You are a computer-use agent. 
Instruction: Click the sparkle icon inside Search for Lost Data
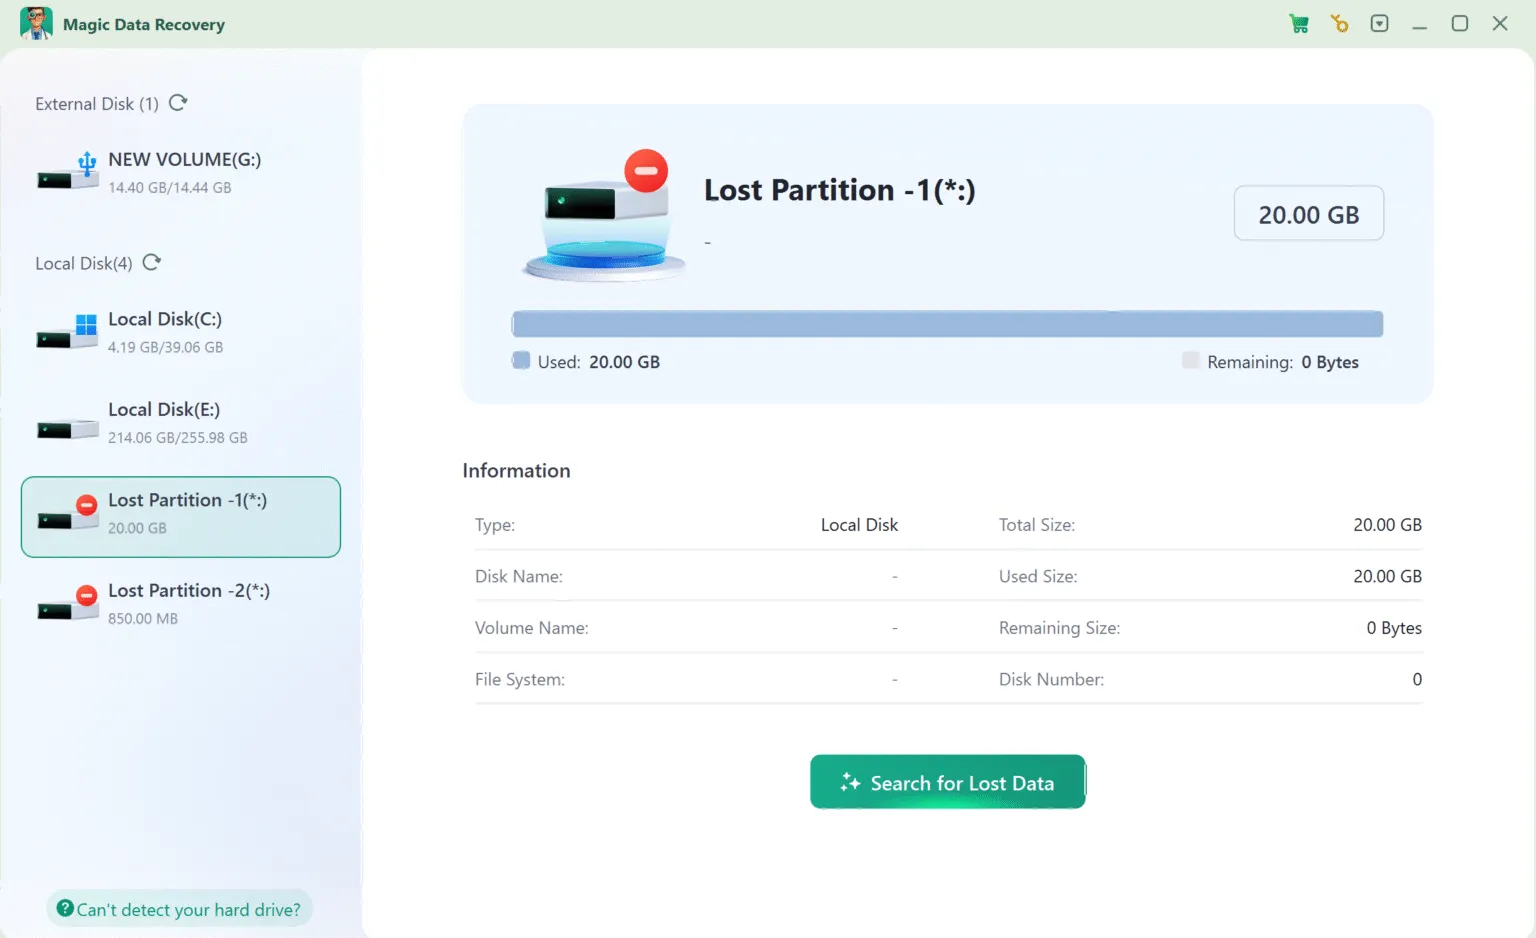pos(849,782)
